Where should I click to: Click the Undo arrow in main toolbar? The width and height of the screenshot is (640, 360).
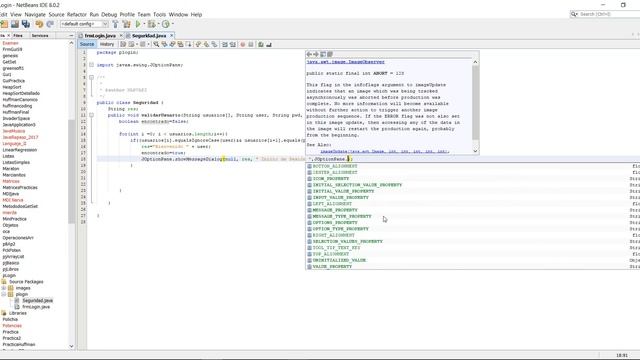39,24
